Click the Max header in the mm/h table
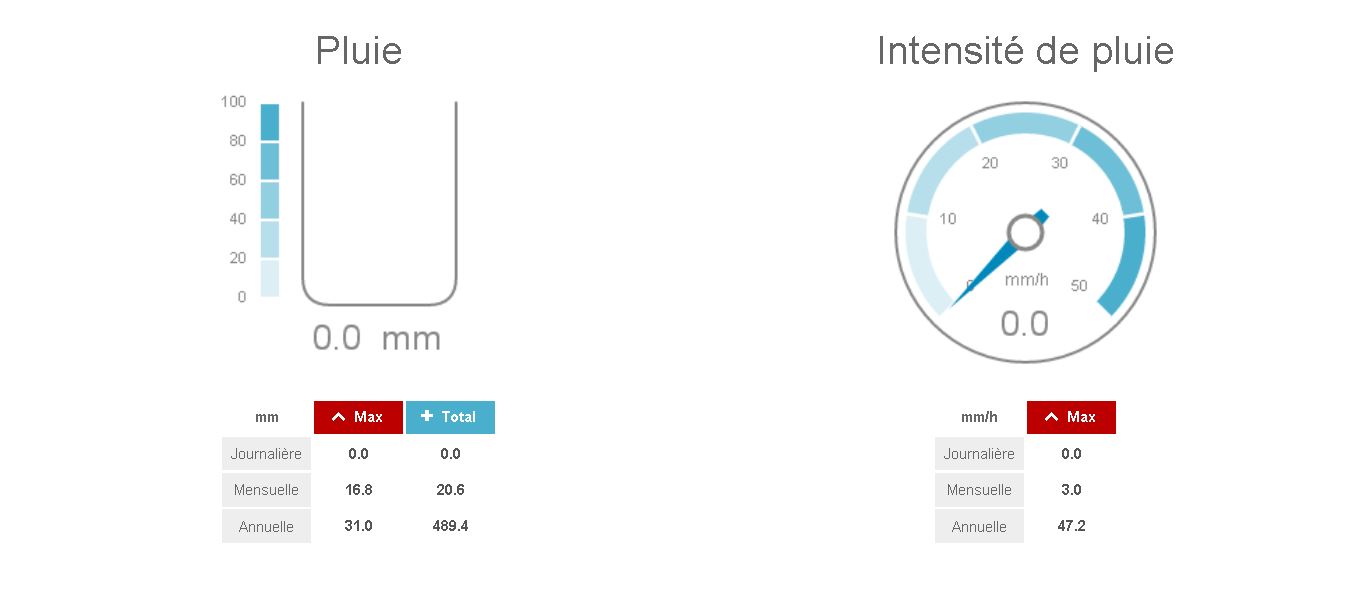This screenshot has width=1361, height=604. pos(1071,417)
